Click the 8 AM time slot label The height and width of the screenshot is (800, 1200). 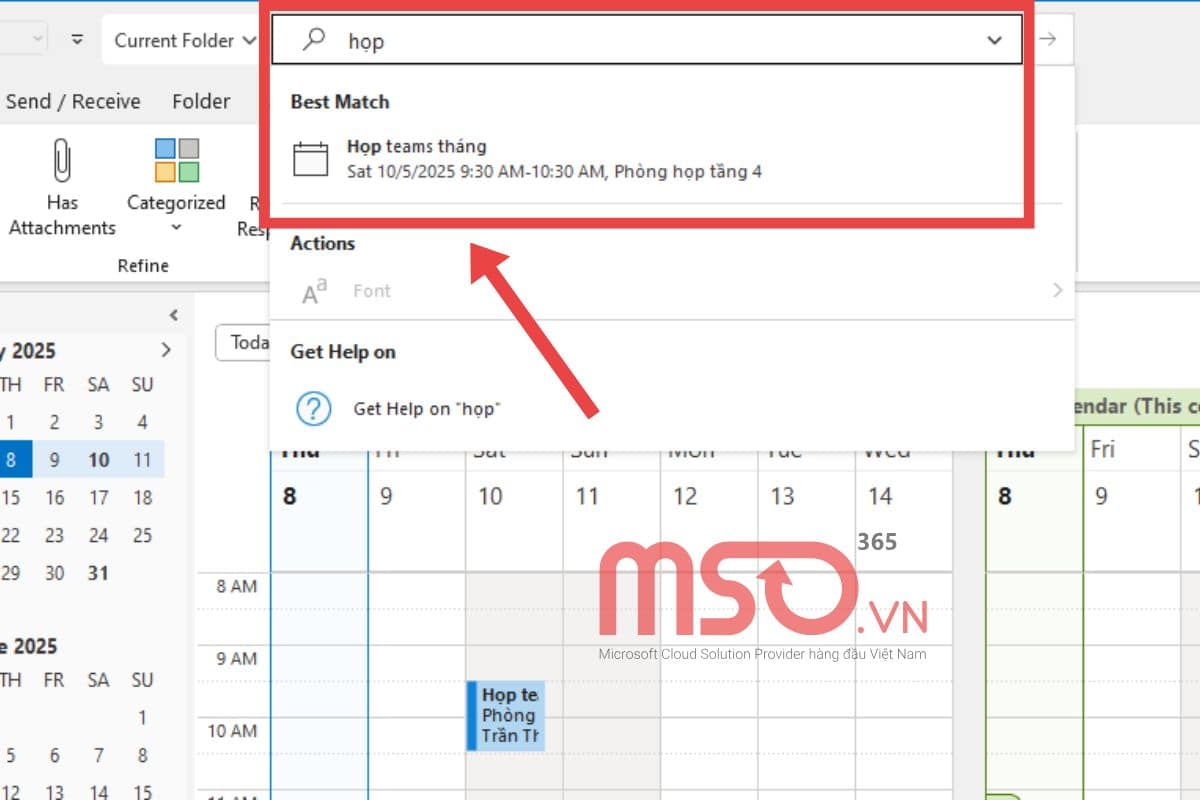point(236,586)
